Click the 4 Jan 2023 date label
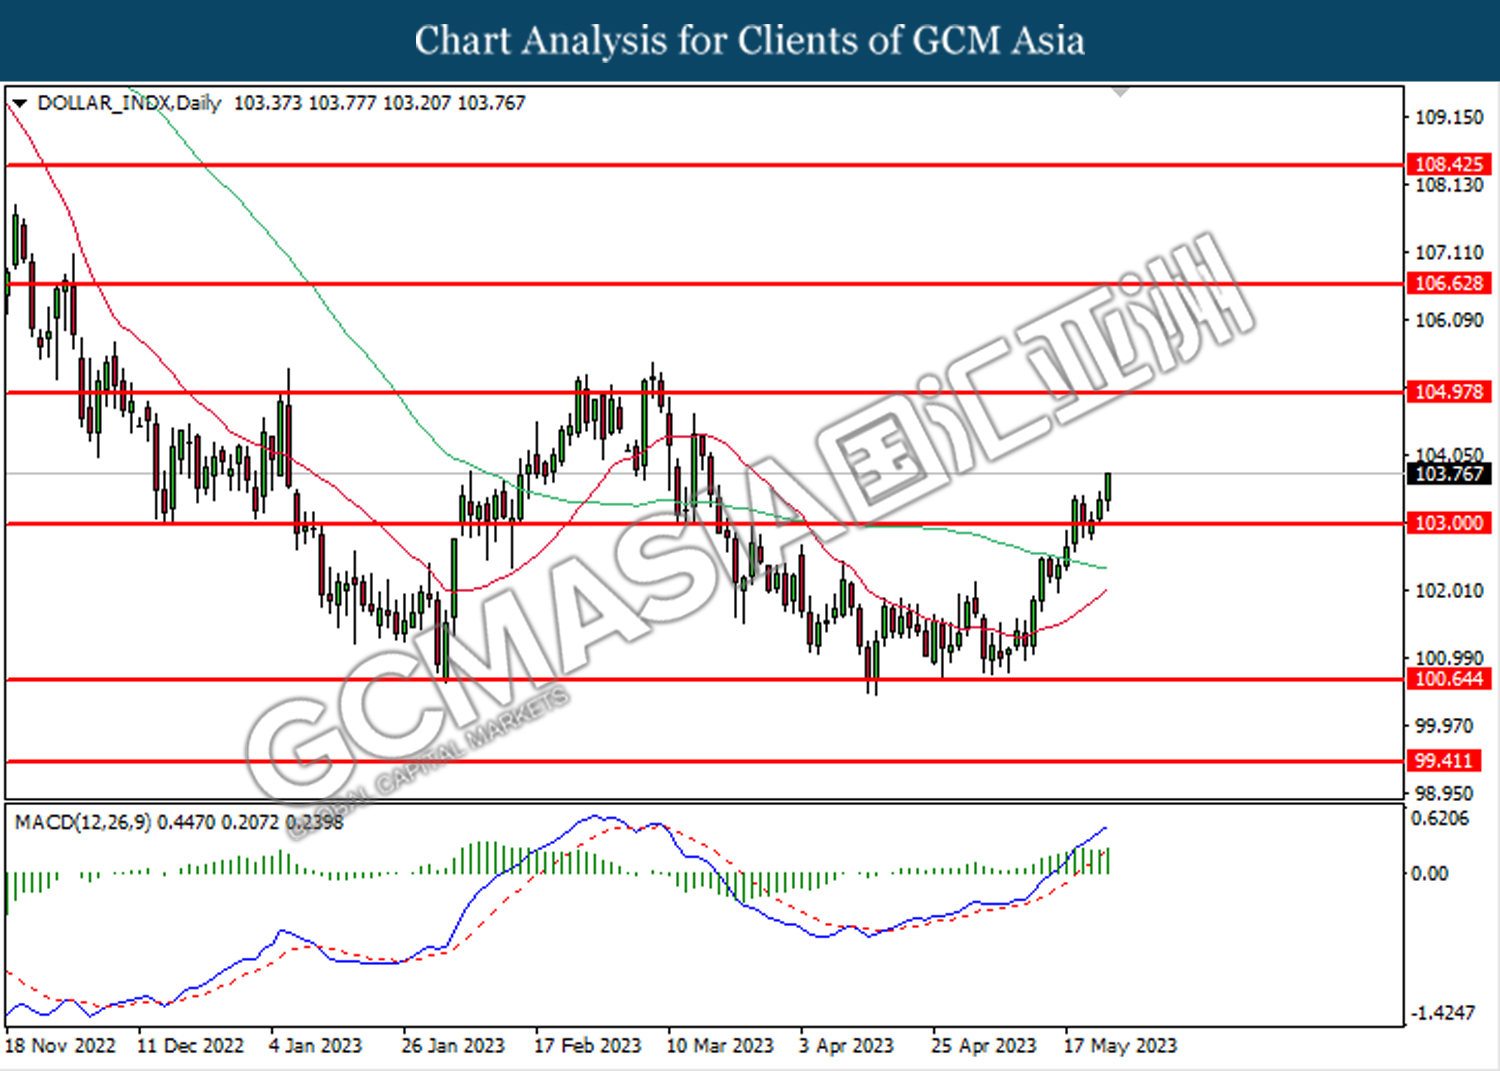 (316, 1046)
